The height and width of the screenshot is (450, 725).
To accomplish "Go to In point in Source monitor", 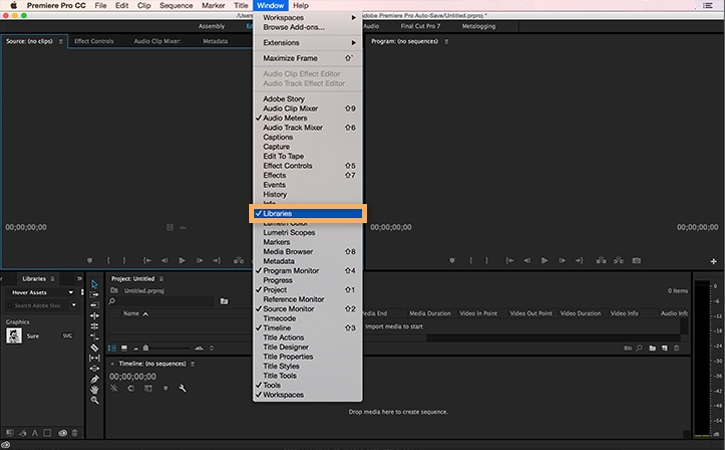I will (147, 261).
